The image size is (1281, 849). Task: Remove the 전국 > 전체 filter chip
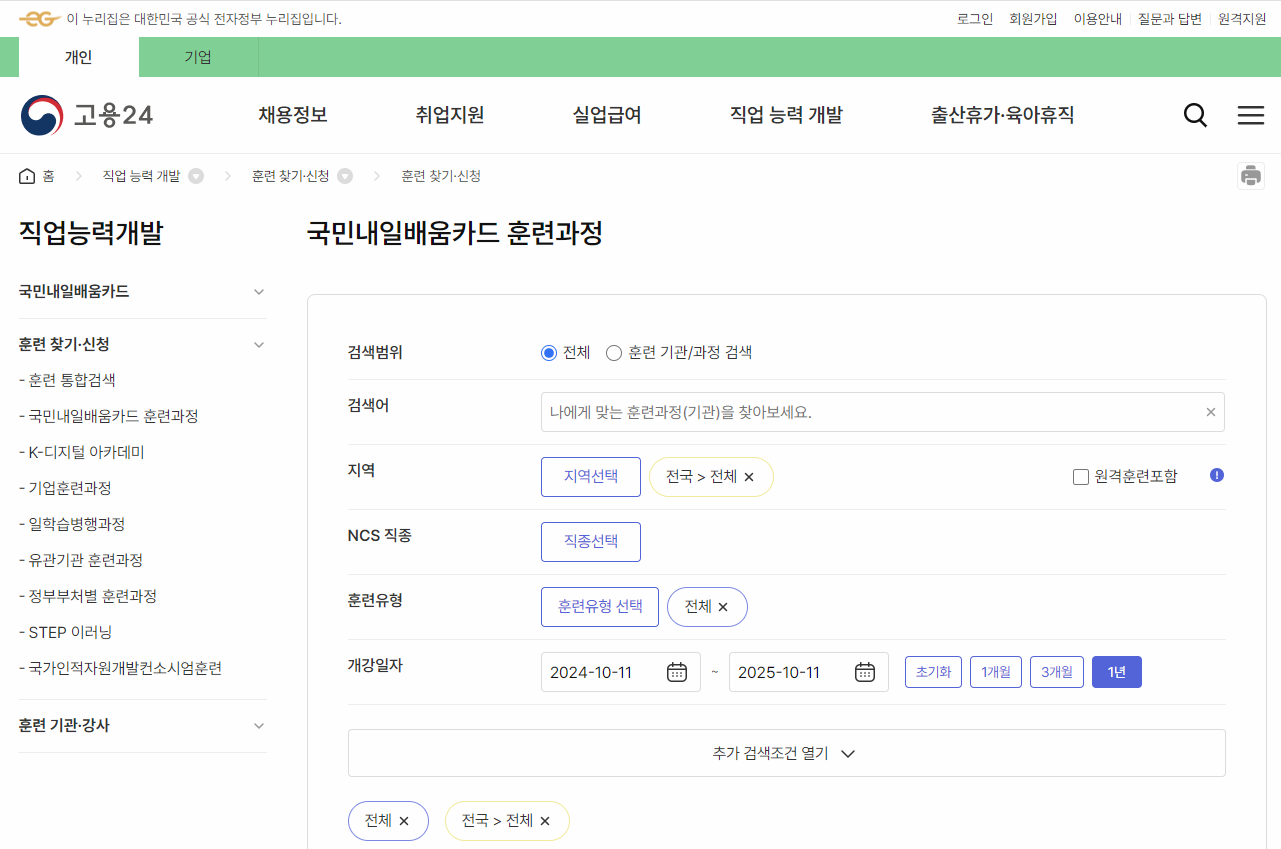pyautogui.click(x=748, y=477)
